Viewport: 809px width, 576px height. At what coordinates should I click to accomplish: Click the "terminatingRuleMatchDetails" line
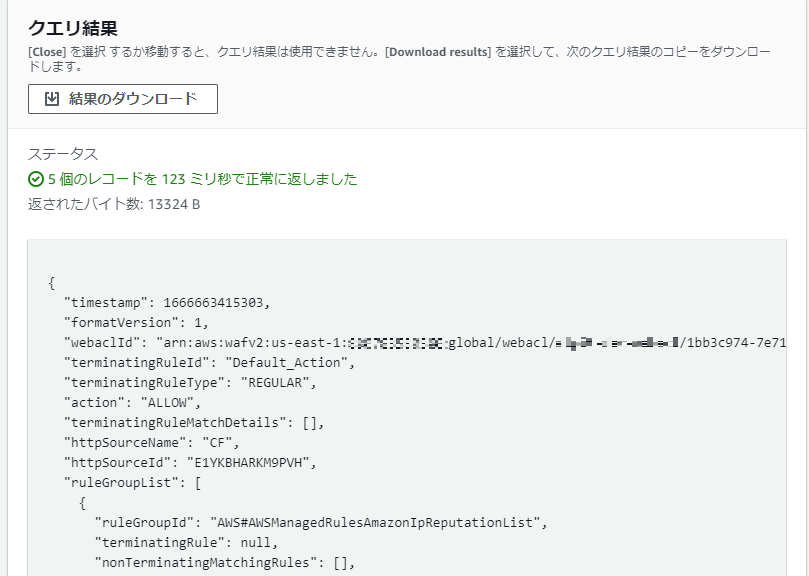pyautogui.click(x=194, y=422)
